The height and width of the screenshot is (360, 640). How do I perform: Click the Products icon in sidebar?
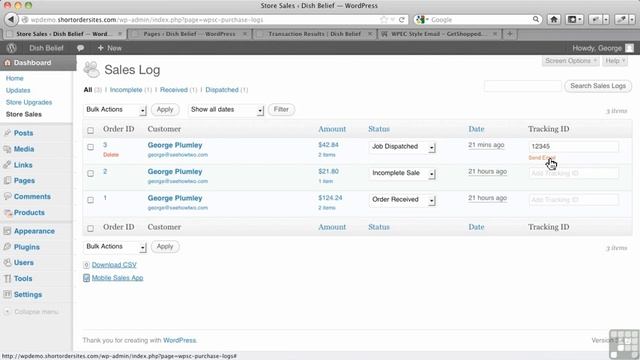[x=7, y=212]
